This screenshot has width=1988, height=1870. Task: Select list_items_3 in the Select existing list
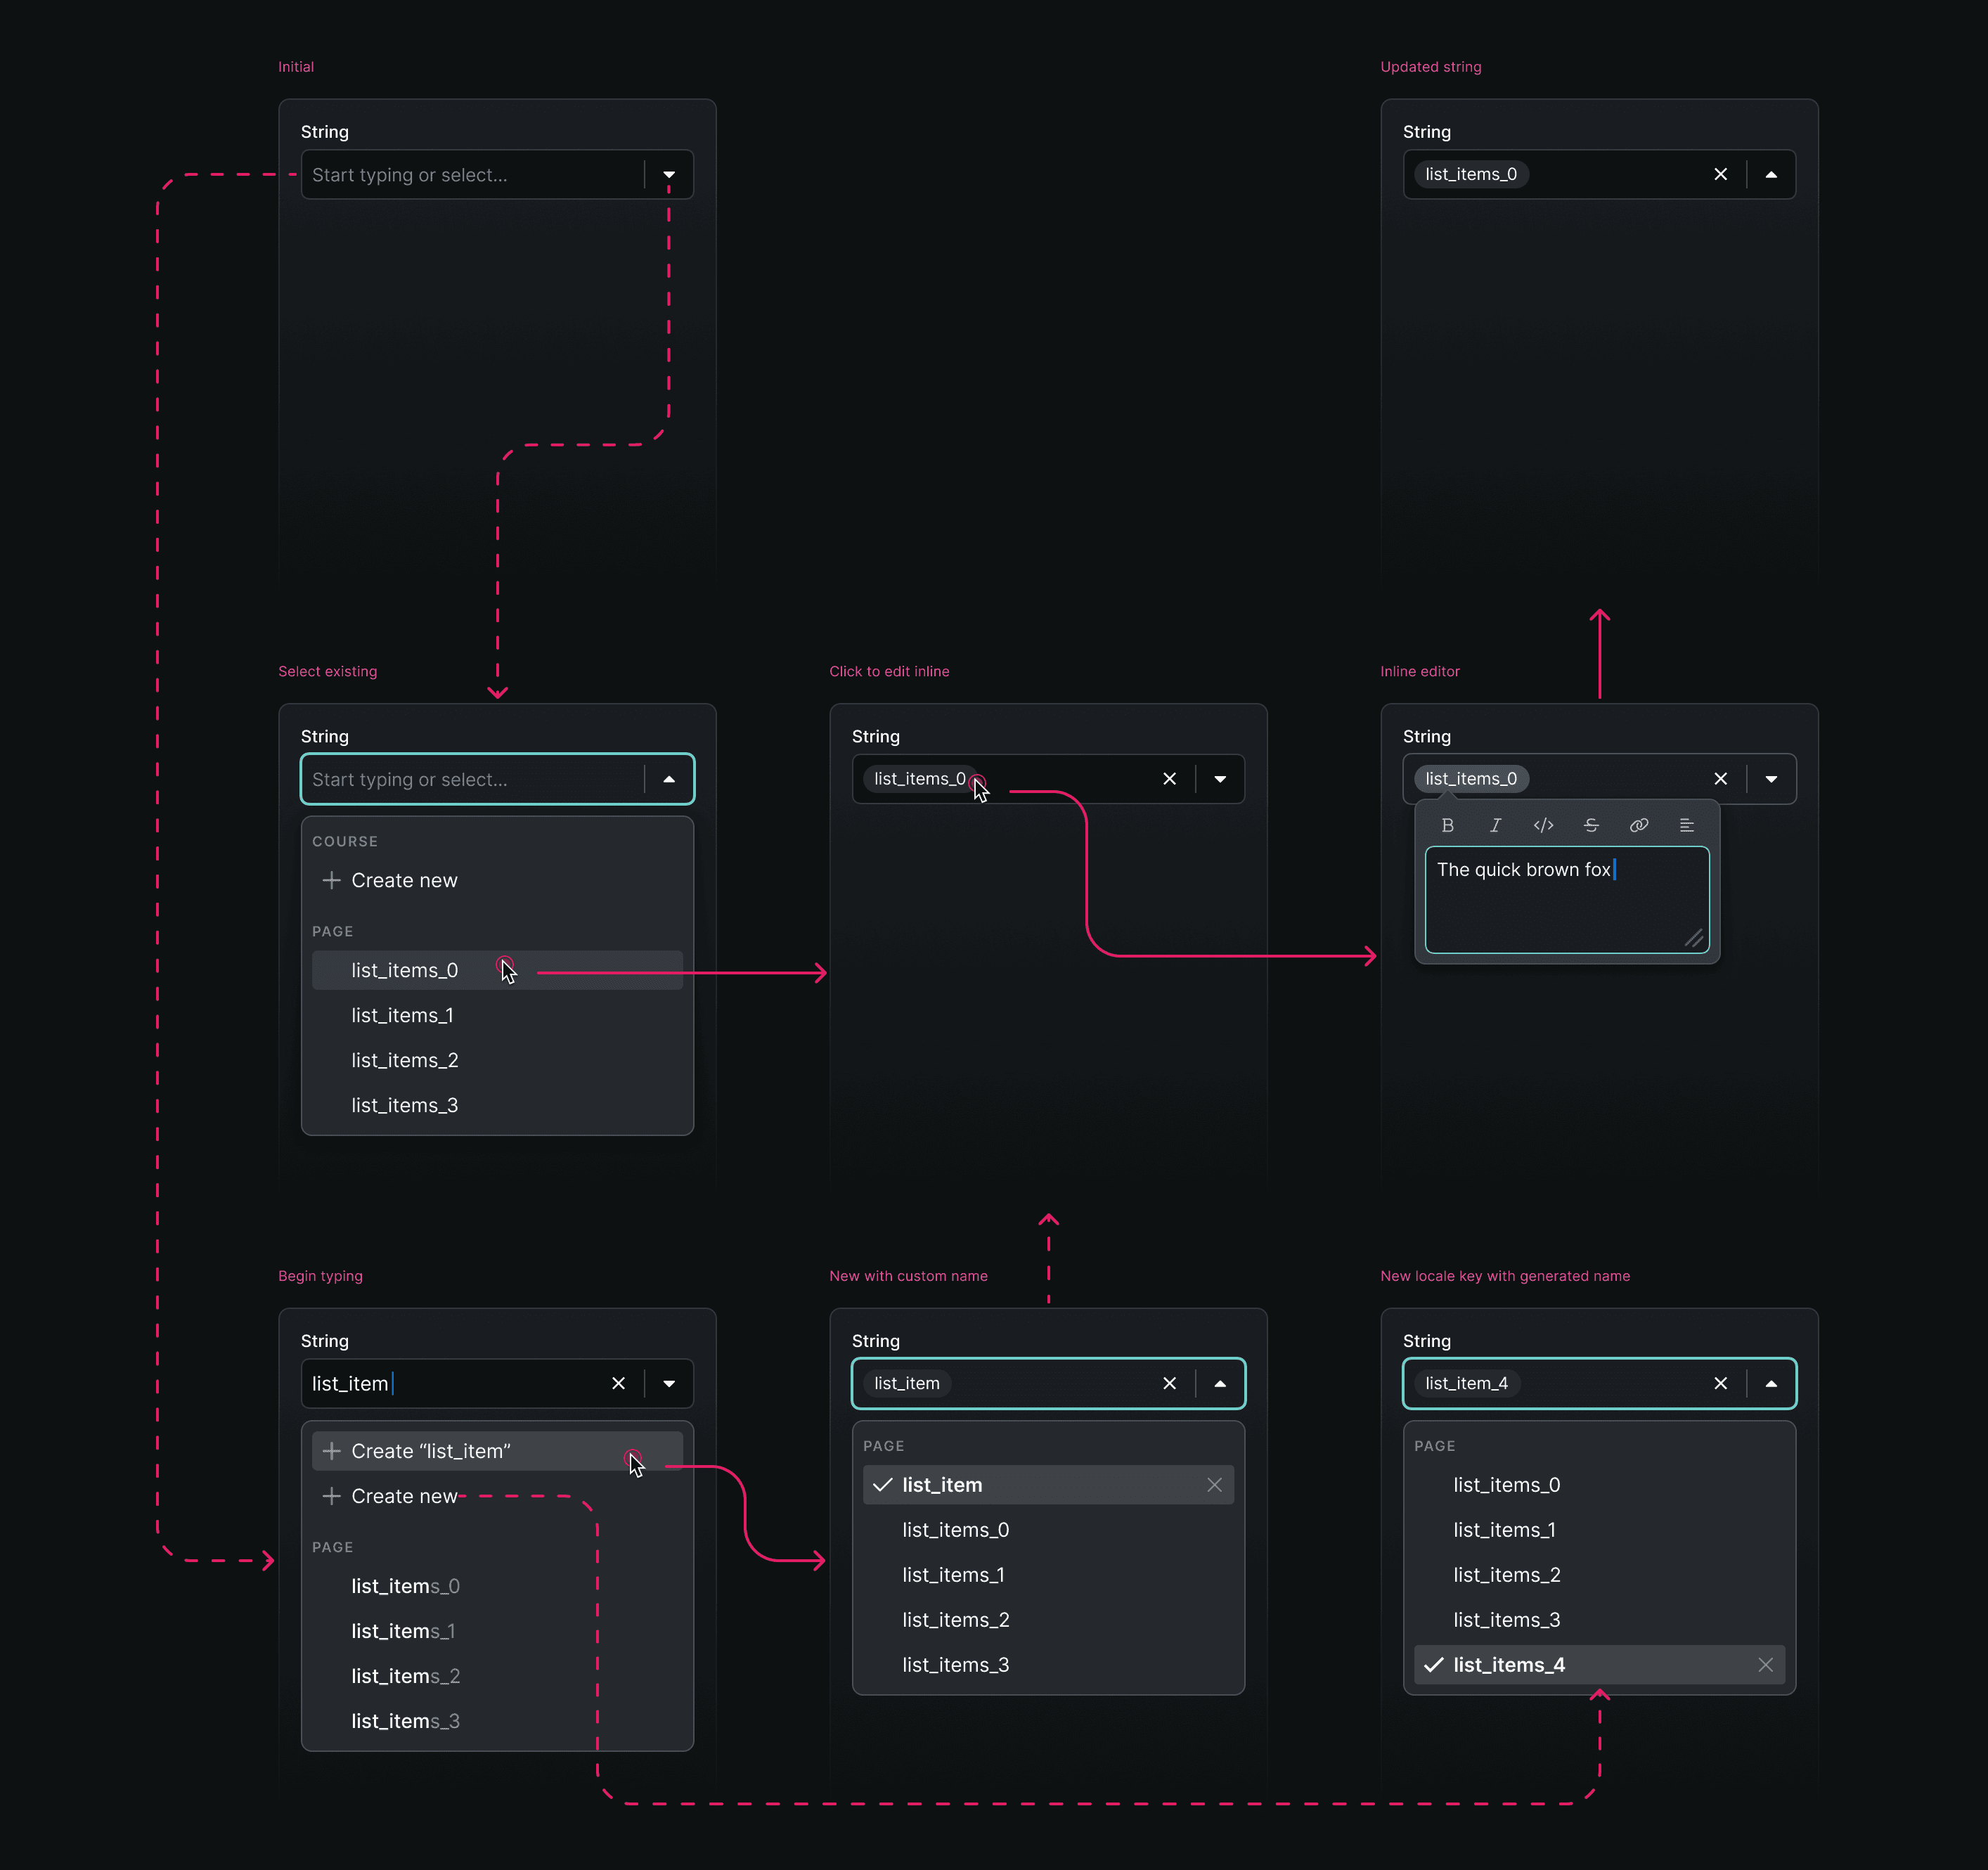click(497, 1105)
